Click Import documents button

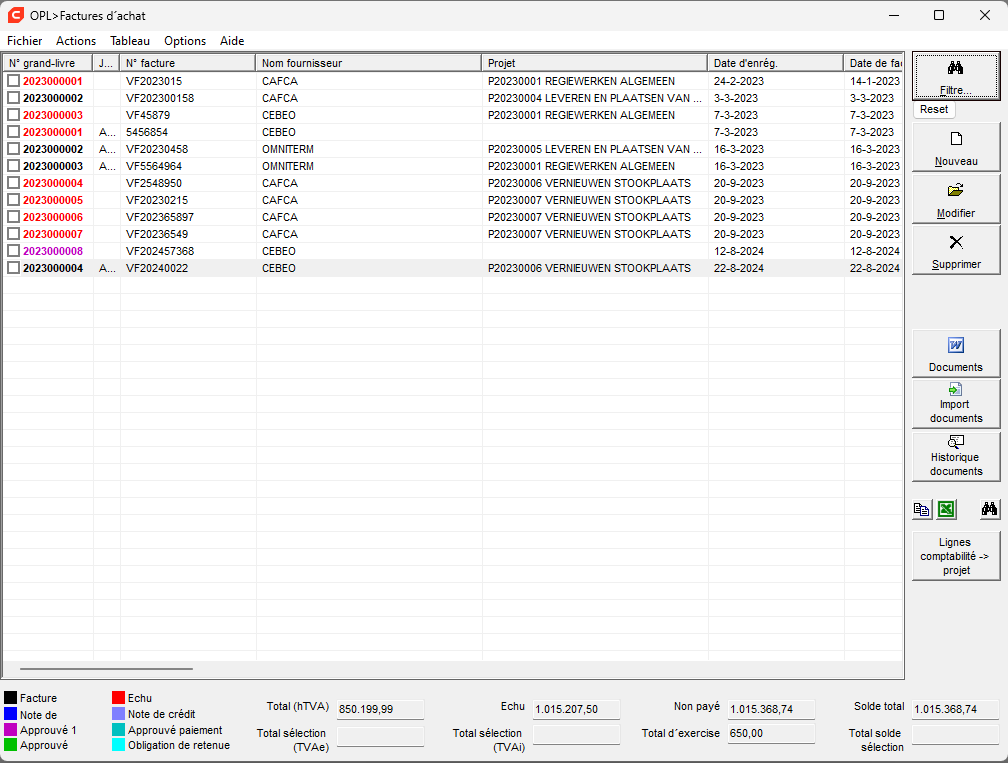click(956, 404)
